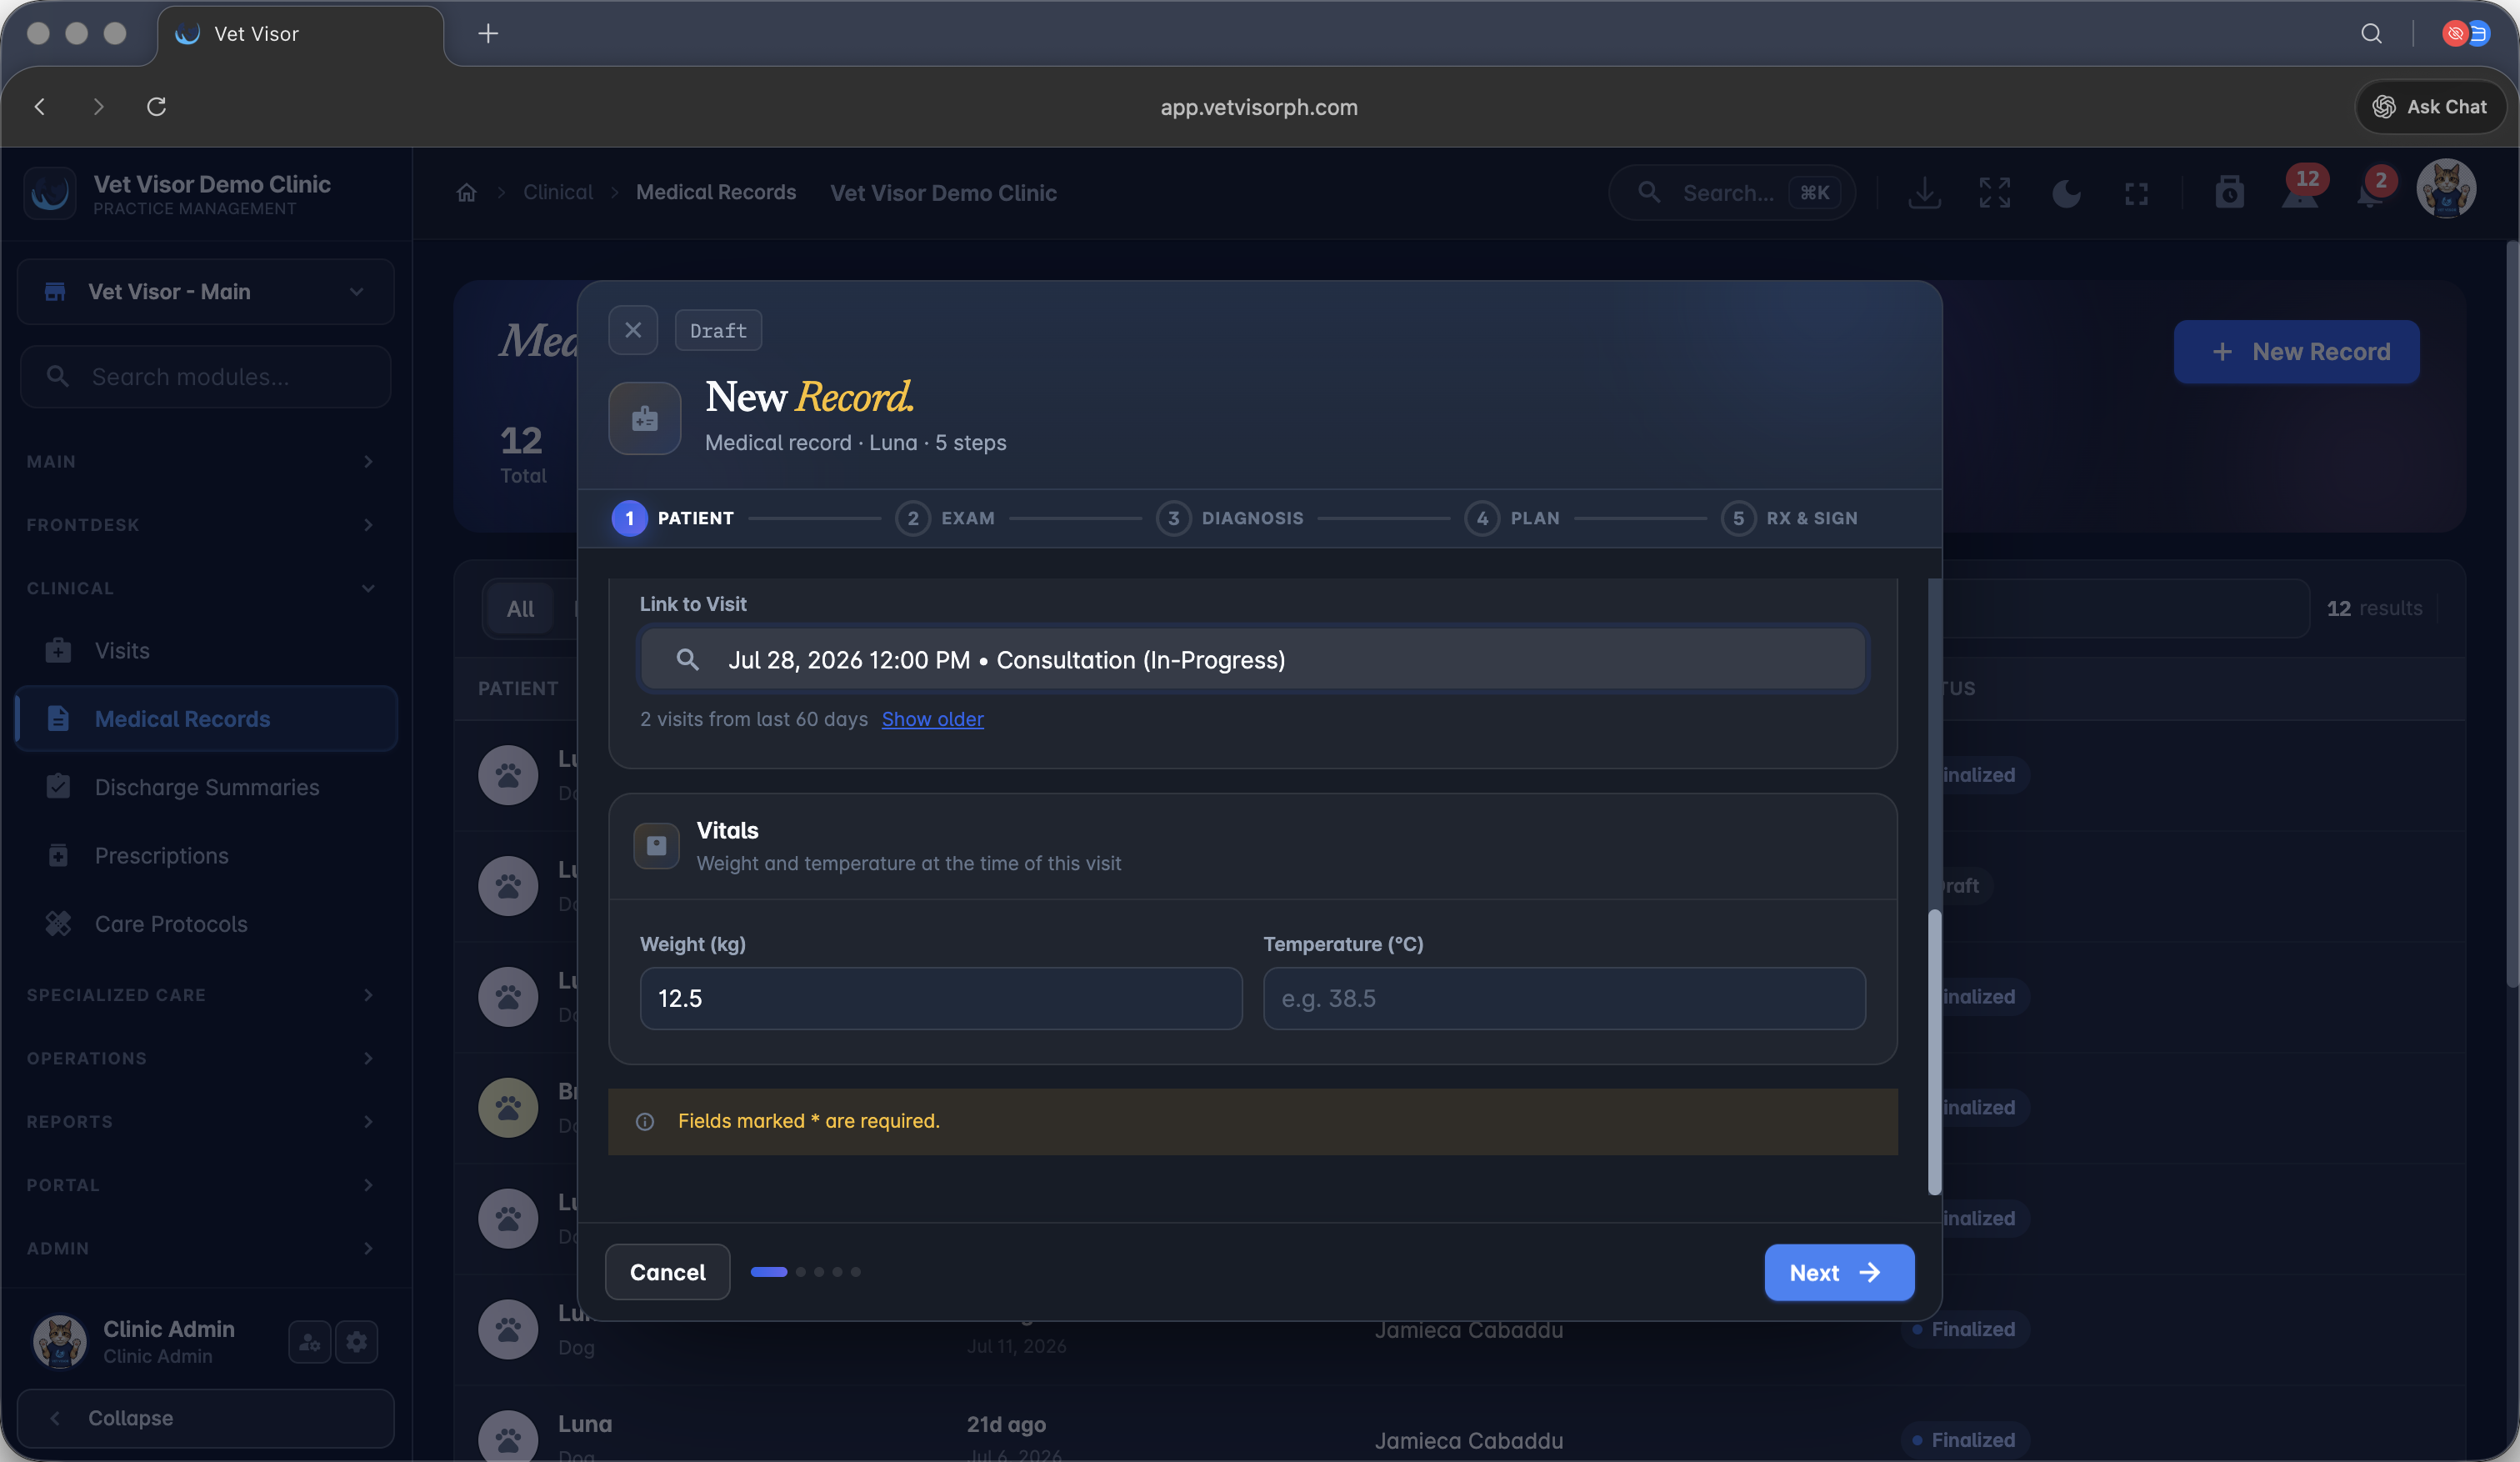2520x1462 pixels.
Task: Click the Discharge Summaries sidebar icon
Action: click(x=58, y=787)
